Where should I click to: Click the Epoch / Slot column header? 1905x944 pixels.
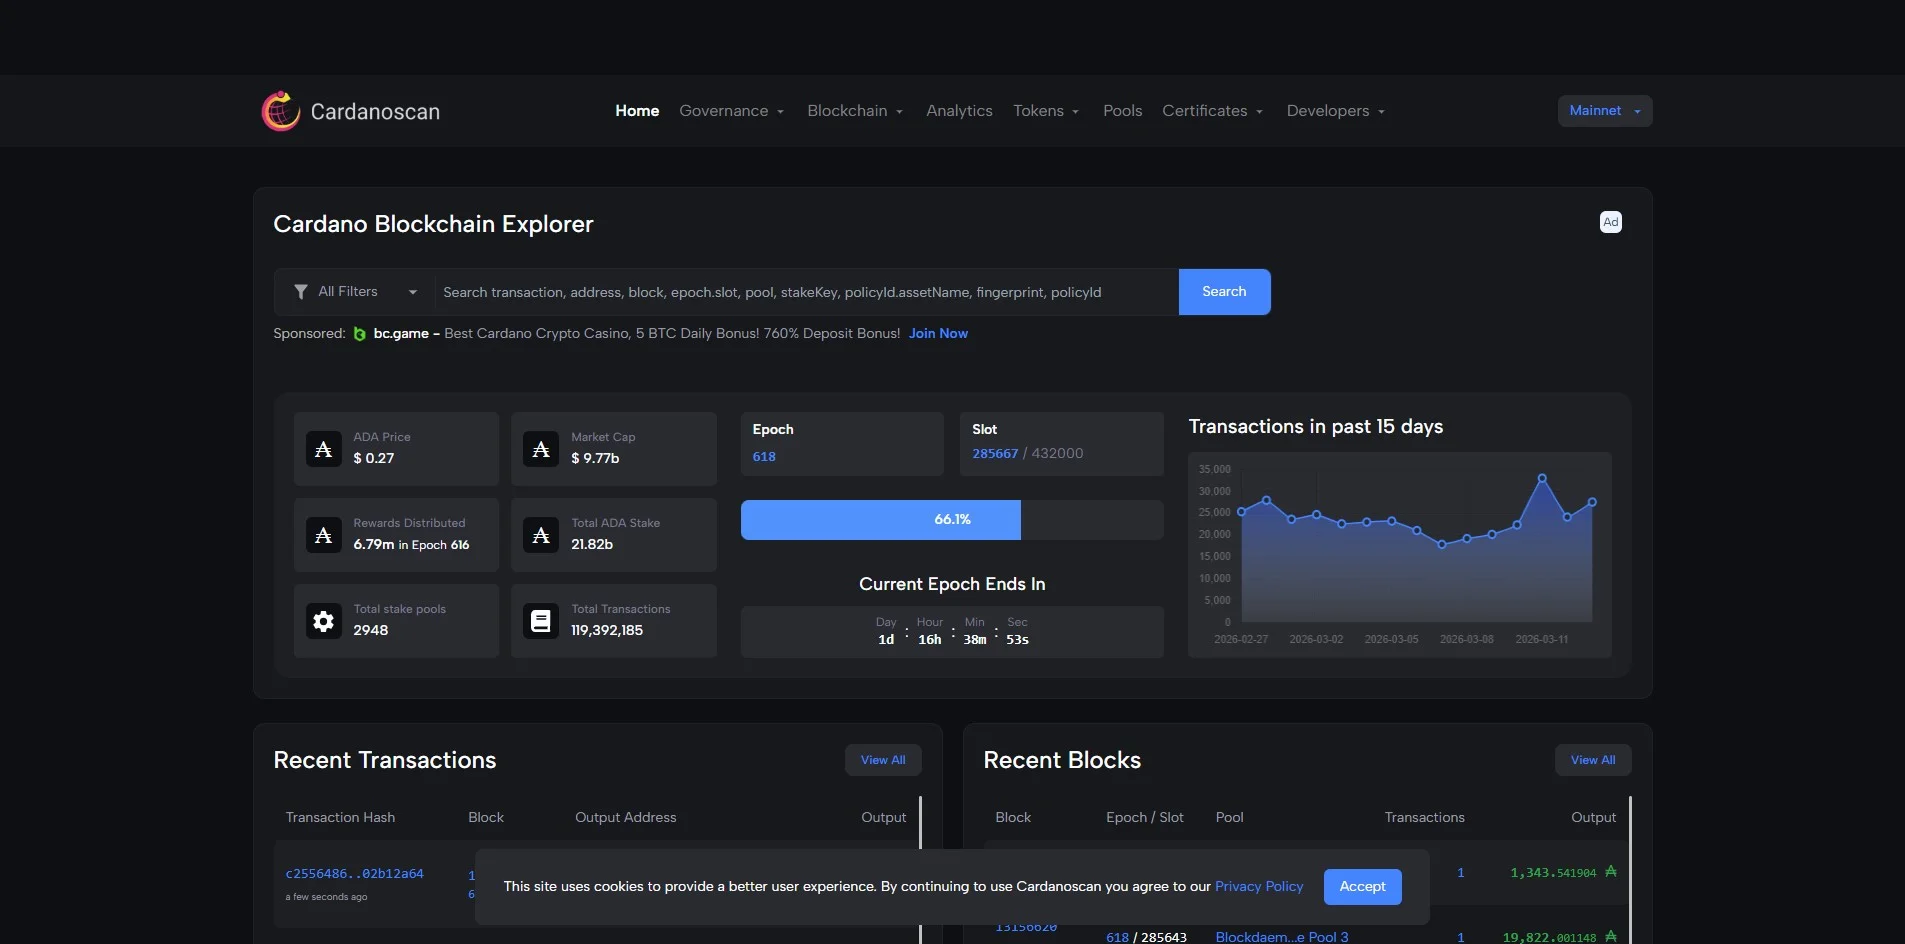[1145, 817]
